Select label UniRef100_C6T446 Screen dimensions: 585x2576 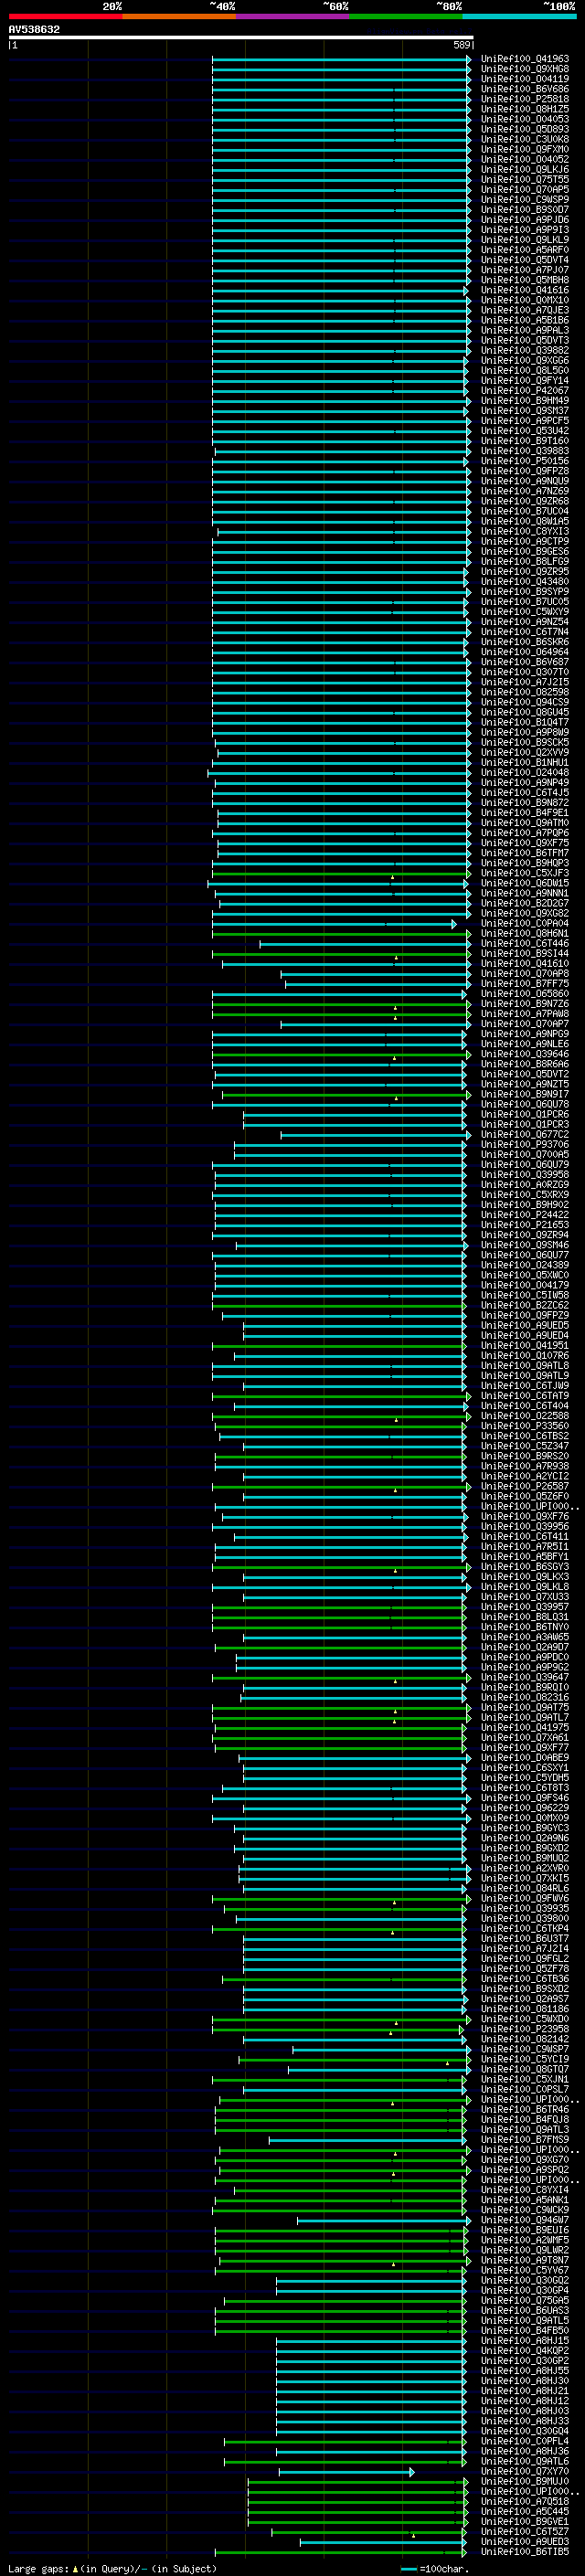point(524,943)
